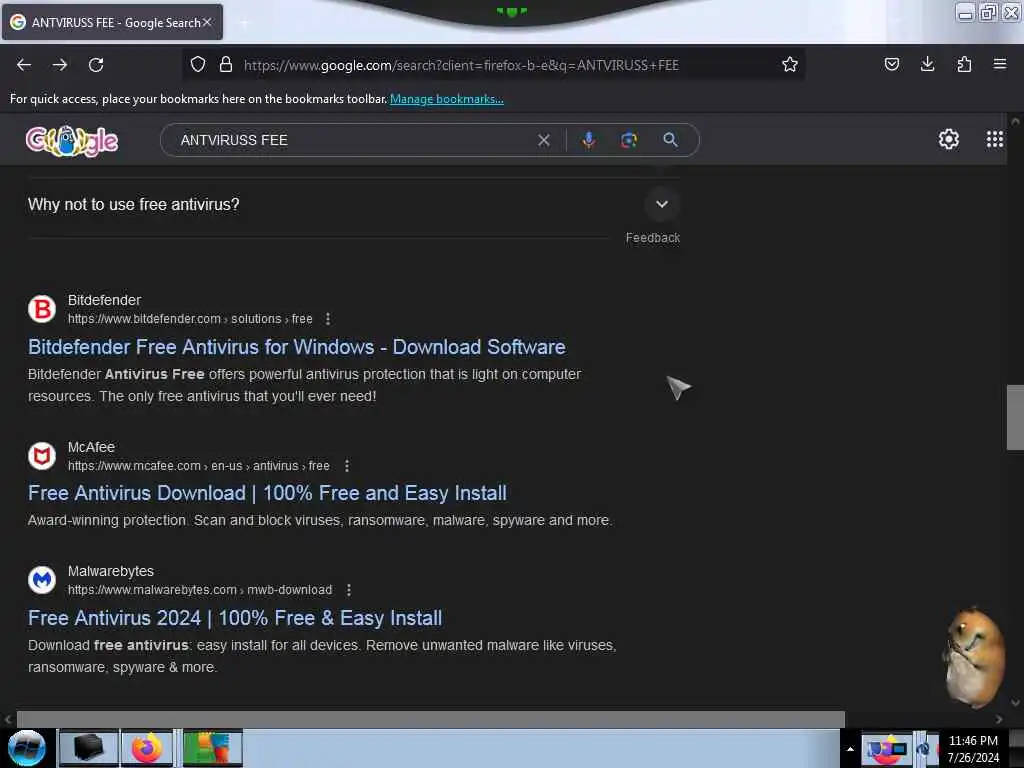Click the Bitdefender URL breadcrumb text
Image resolution: width=1024 pixels, height=768 pixels.
click(190, 319)
